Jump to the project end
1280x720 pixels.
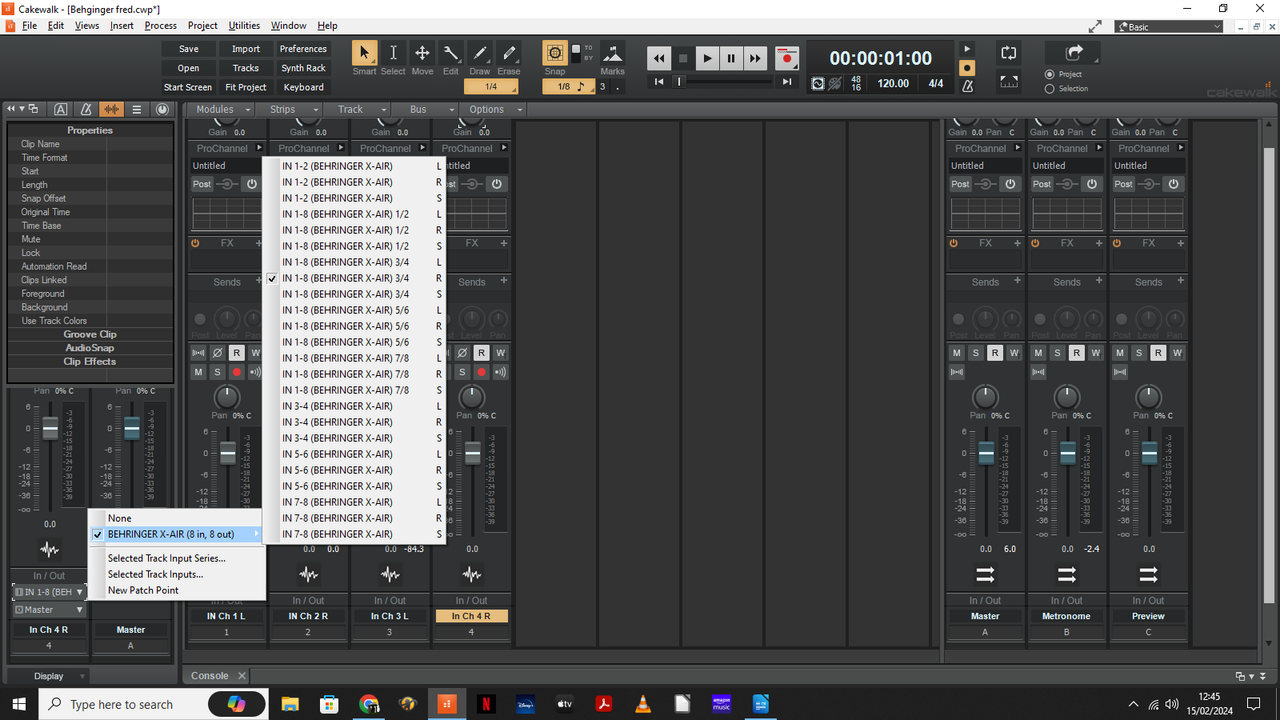[x=787, y=82]
